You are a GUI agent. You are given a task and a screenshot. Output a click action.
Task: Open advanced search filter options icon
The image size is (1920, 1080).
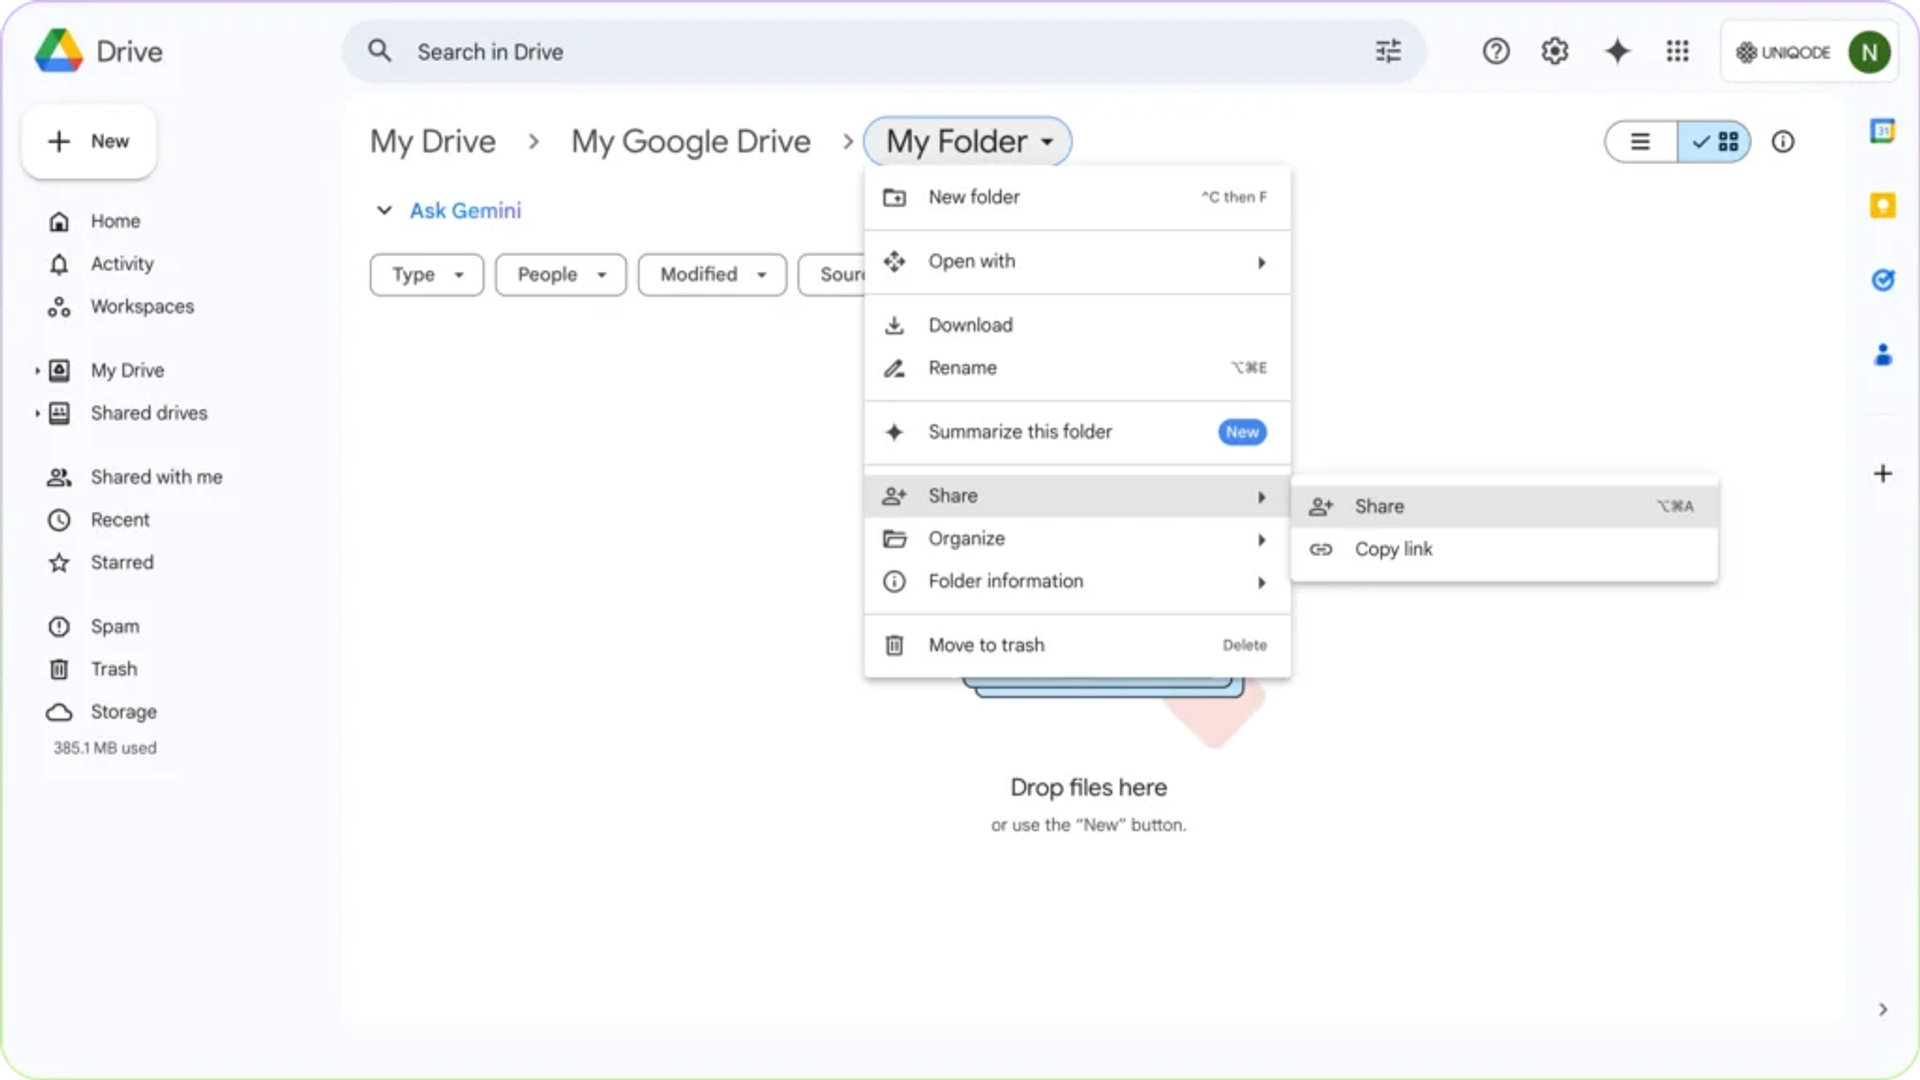point(1388,51)
